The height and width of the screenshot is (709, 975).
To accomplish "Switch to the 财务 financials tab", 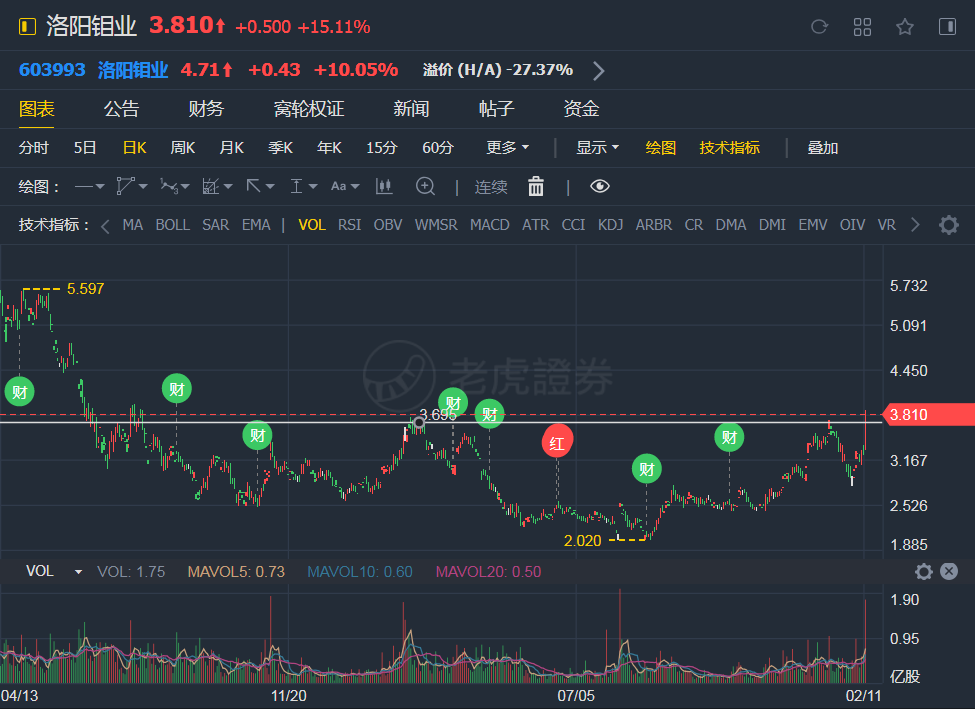I will click(x=206, y=109).
